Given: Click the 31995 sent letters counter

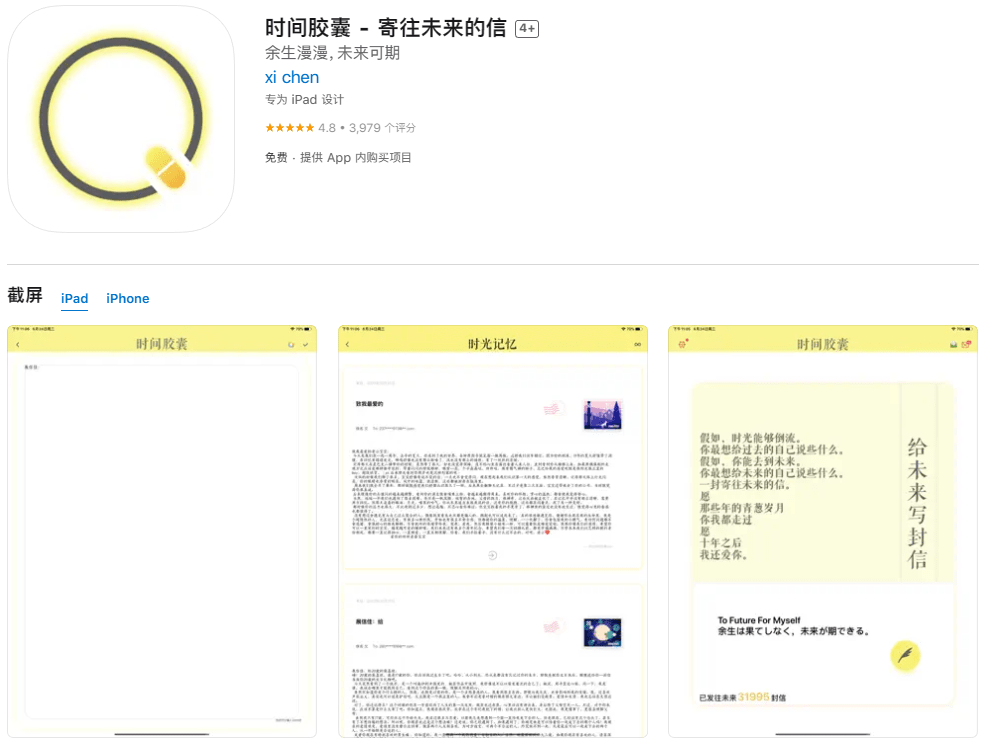Looking at the screenshot, I should pos(753,697).
